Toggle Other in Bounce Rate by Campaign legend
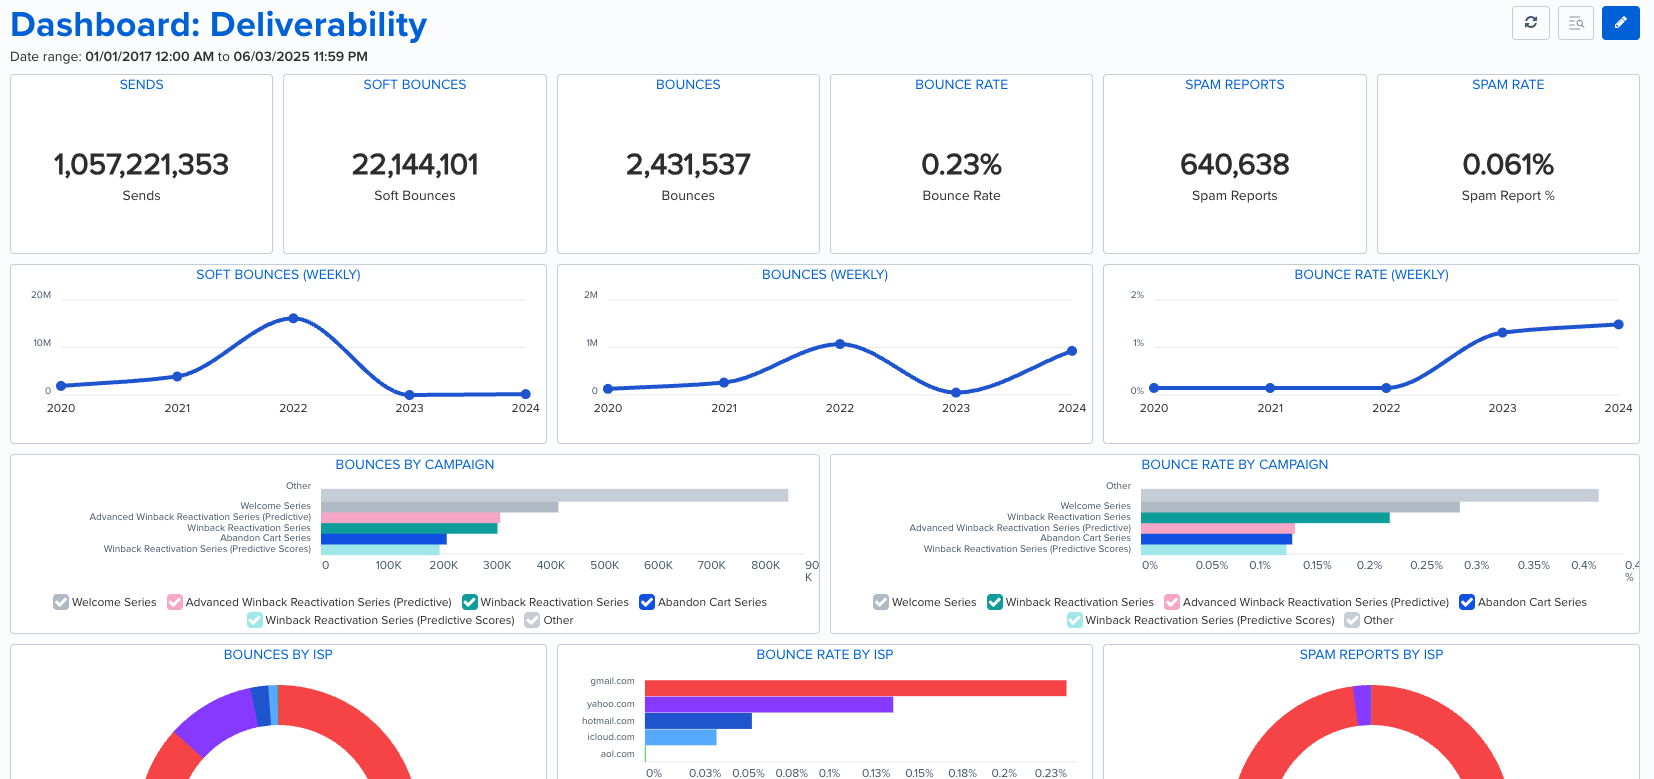The height and width of the screenshot is (779, 1654). (x=1352, y=620)
